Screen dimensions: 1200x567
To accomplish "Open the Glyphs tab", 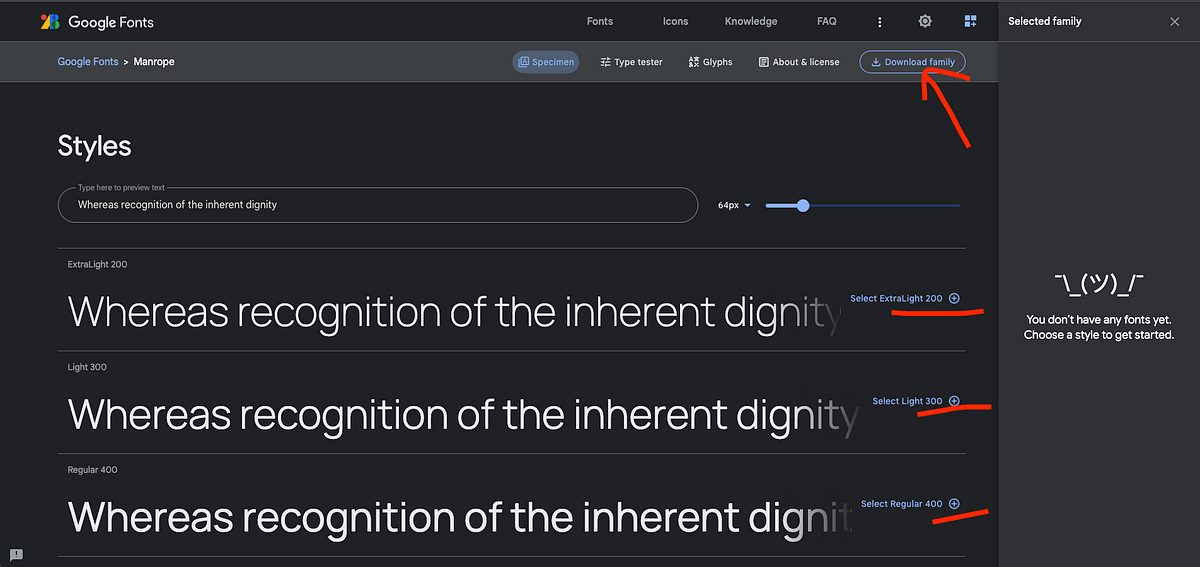I will [710, 62].
